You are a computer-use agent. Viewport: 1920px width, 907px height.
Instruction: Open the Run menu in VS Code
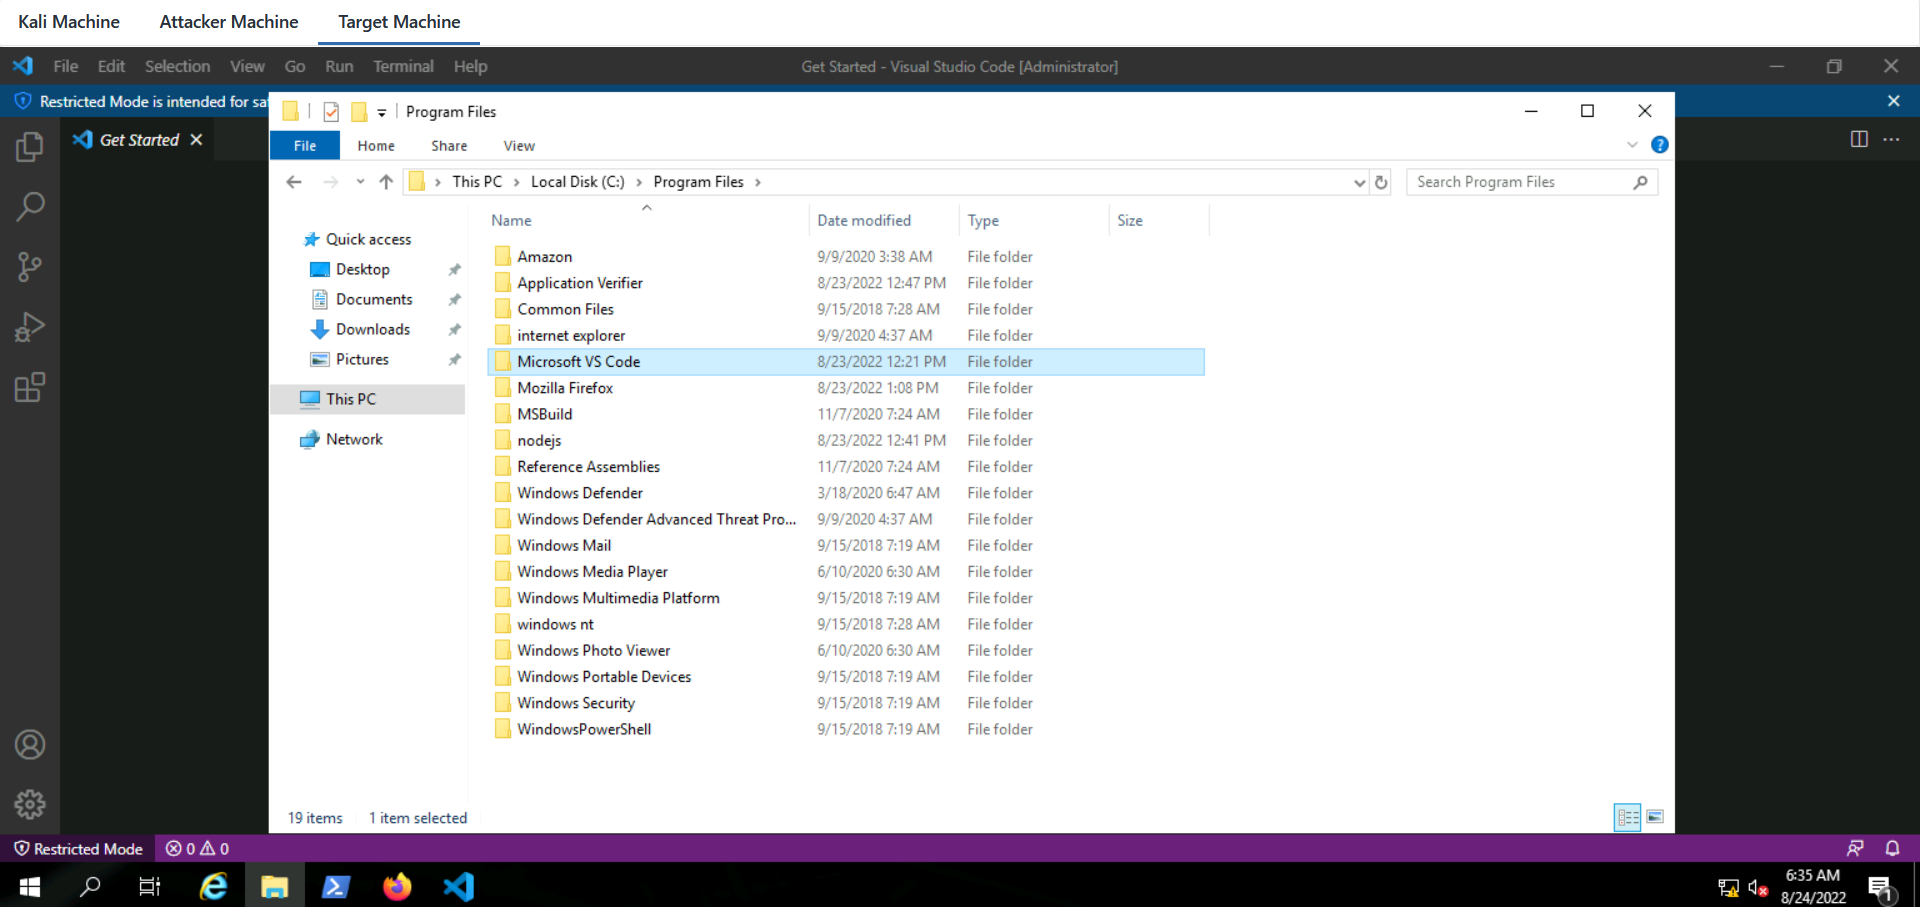pyautogui.click(x=339, y=66)
